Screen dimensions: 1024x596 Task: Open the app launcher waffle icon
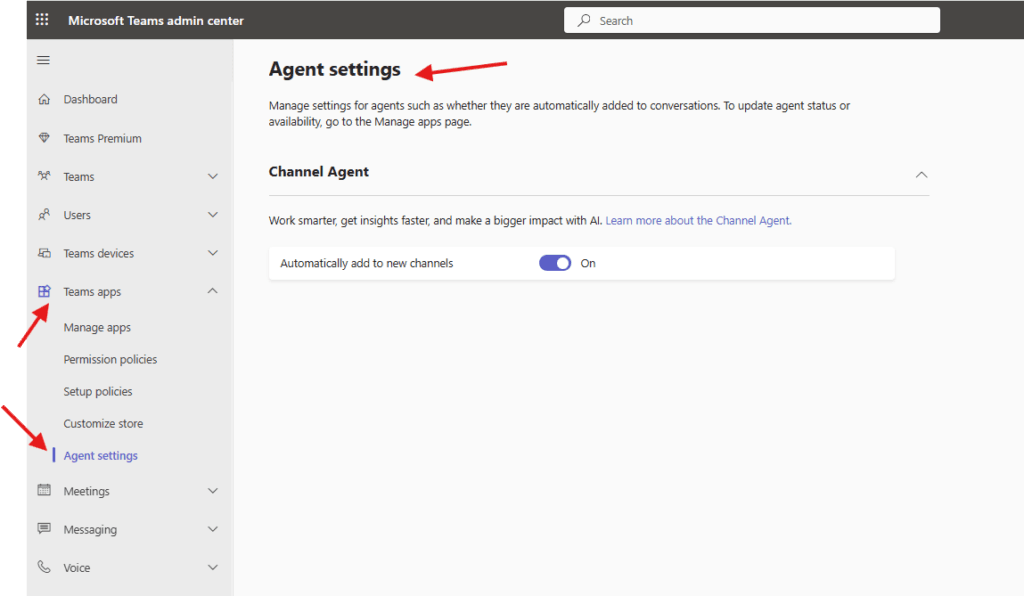[42, 20]
